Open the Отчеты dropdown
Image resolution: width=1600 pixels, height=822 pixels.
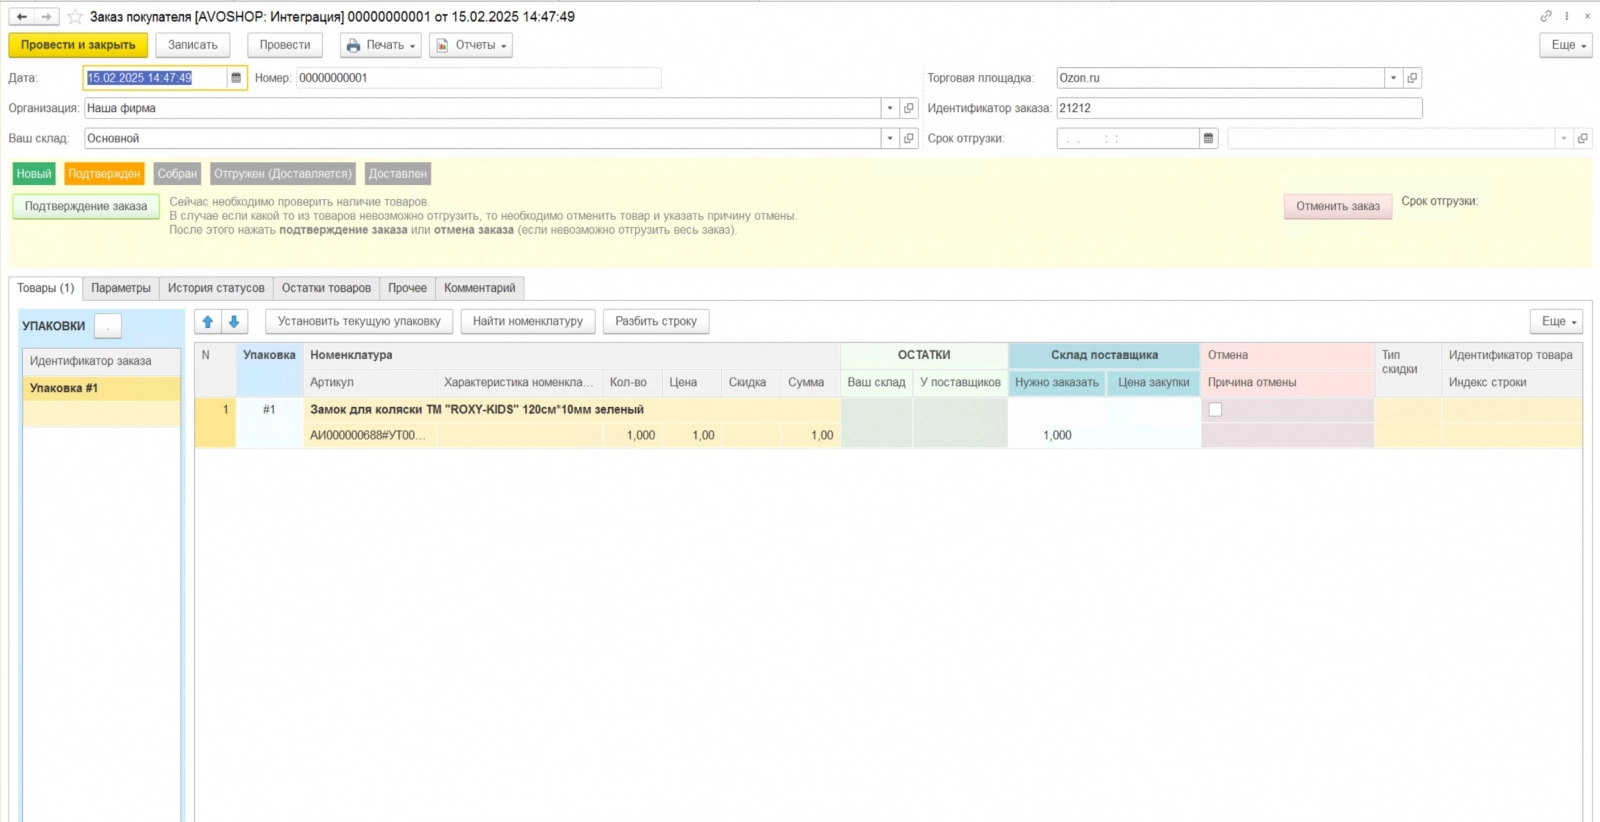471,45
